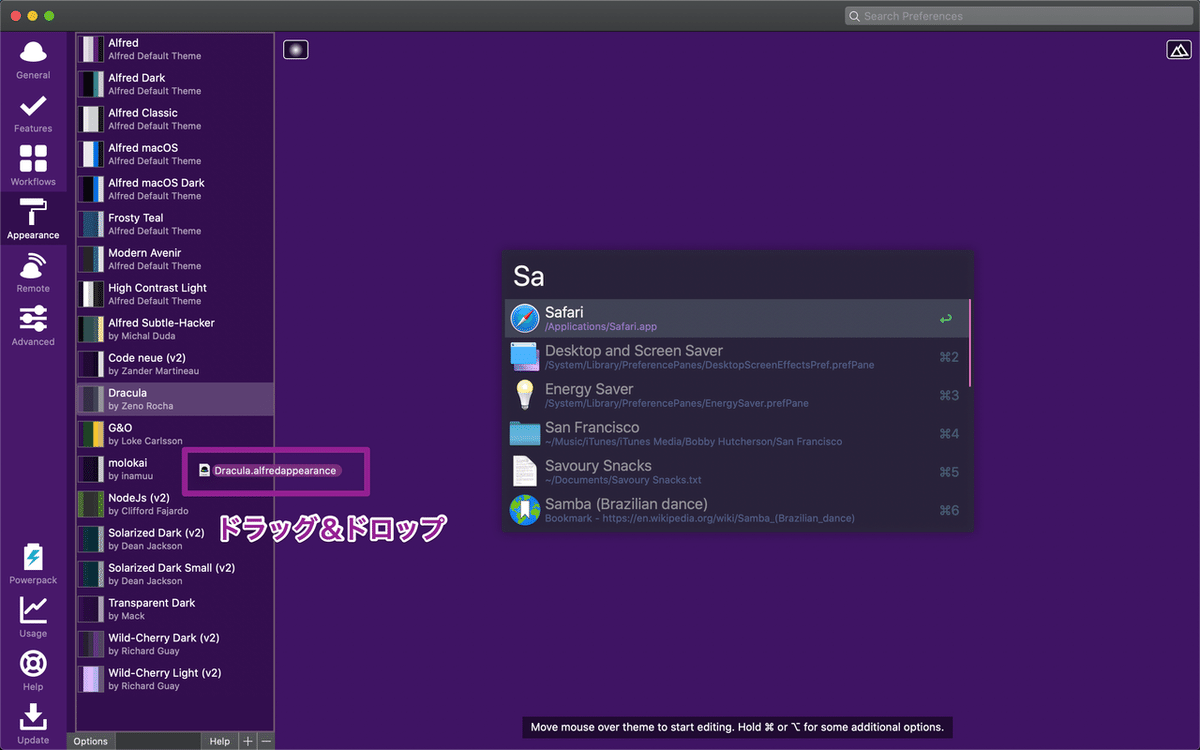
Task: Open the Workflows section
Action: pyautogui.click(x=33, y=166)
